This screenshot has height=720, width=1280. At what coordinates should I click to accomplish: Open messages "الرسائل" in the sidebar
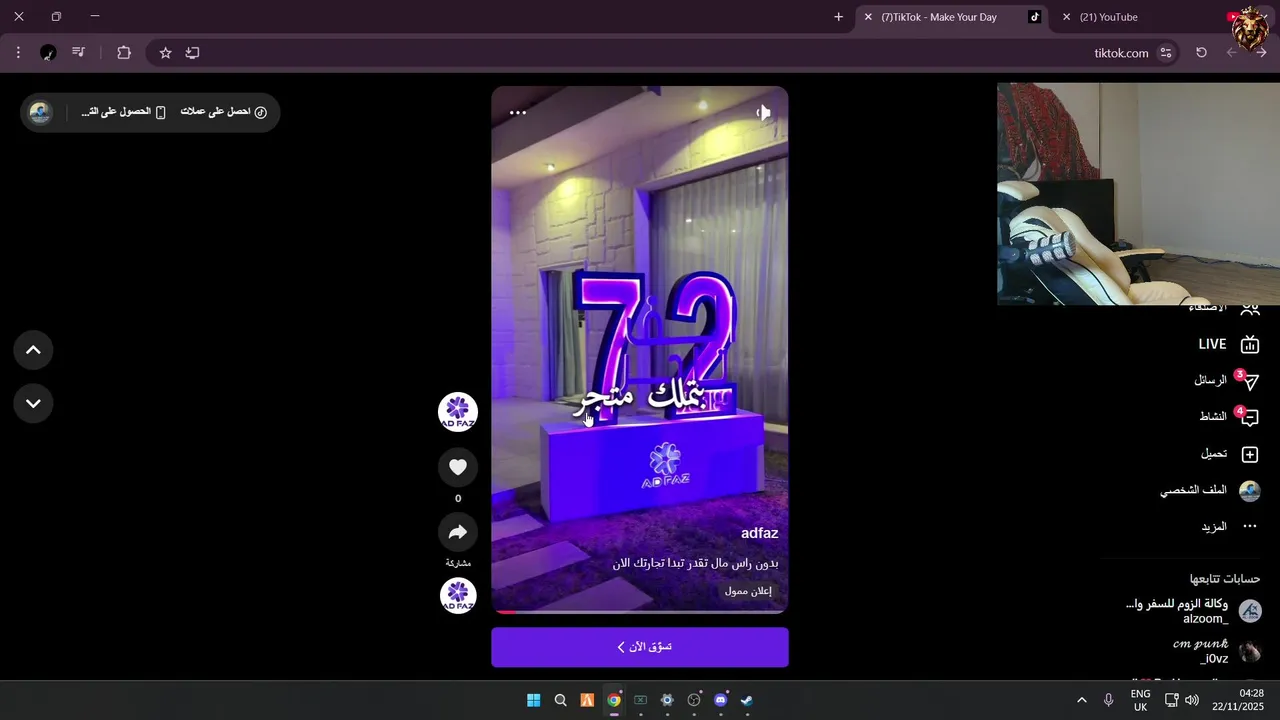point(1226,381)
